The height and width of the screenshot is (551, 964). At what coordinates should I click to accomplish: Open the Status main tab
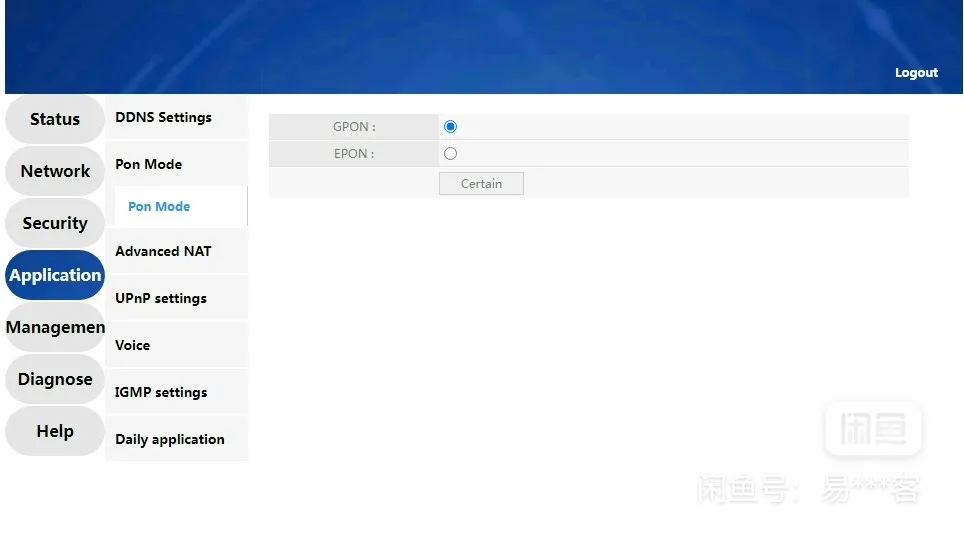point(55,119)
